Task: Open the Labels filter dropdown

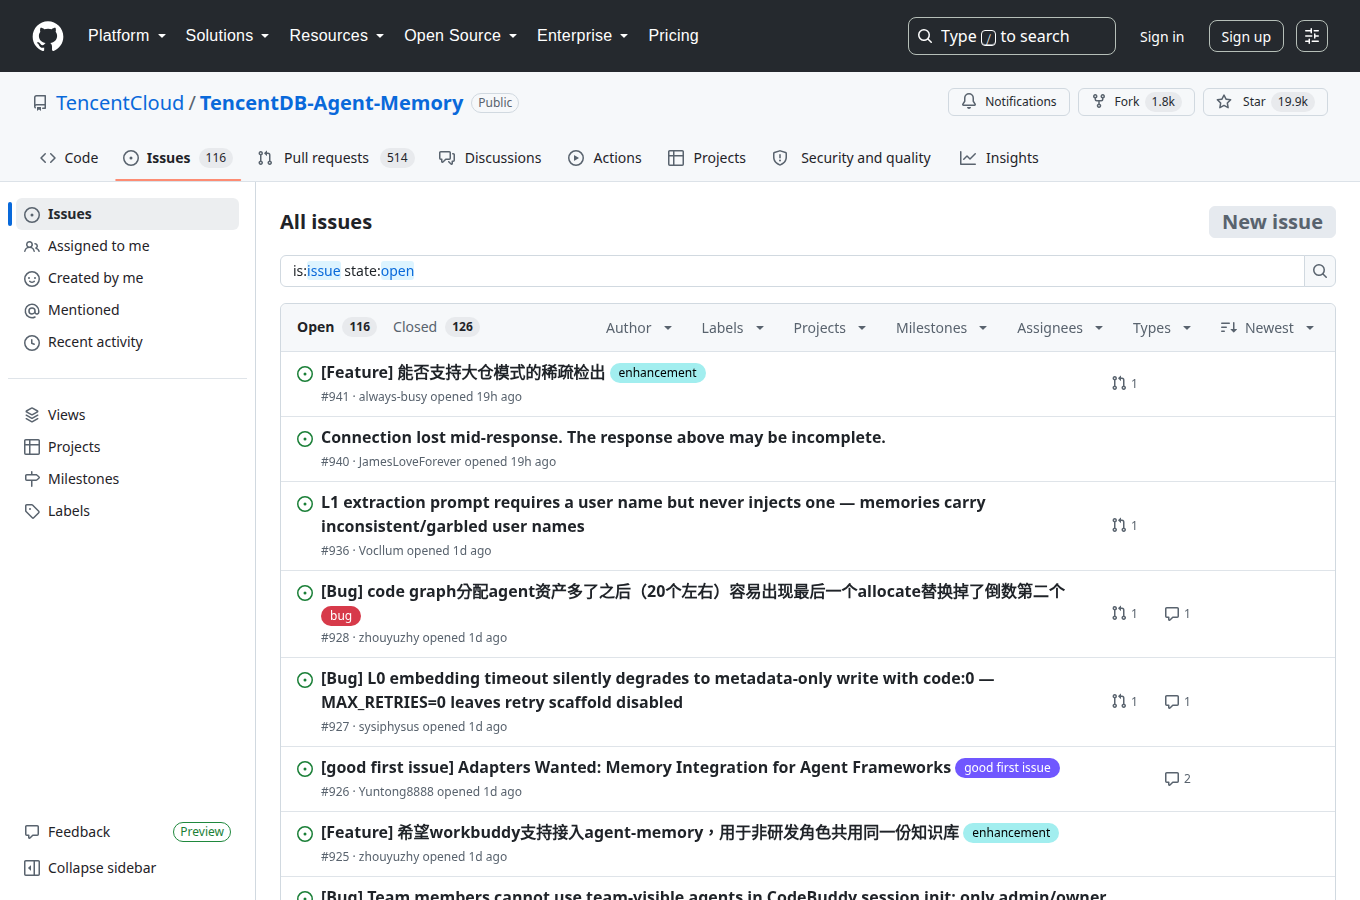Action: 732,328
